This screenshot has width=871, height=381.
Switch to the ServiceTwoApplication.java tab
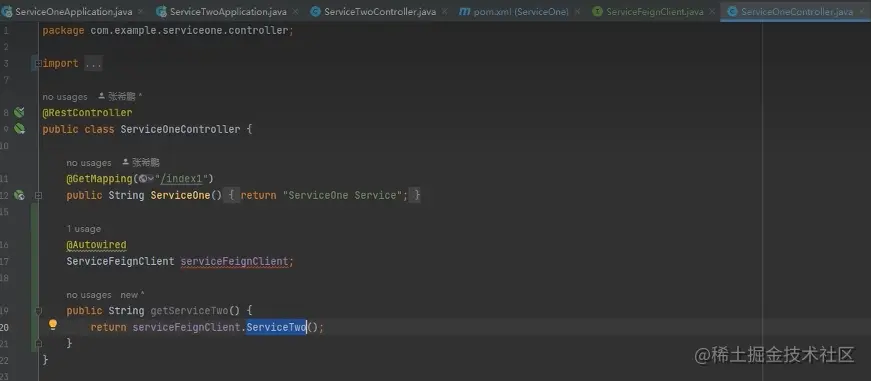[227, 12]
